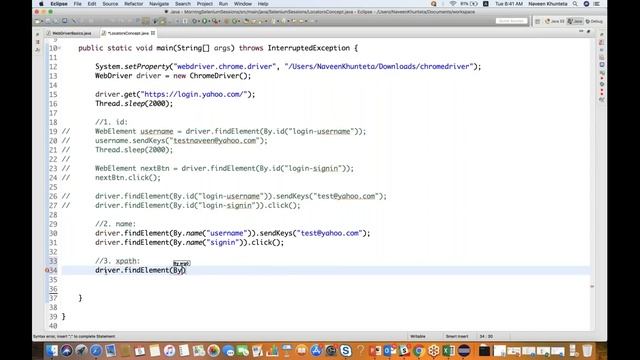
Task: Open the Navigate menu
Action: (159, 4)
